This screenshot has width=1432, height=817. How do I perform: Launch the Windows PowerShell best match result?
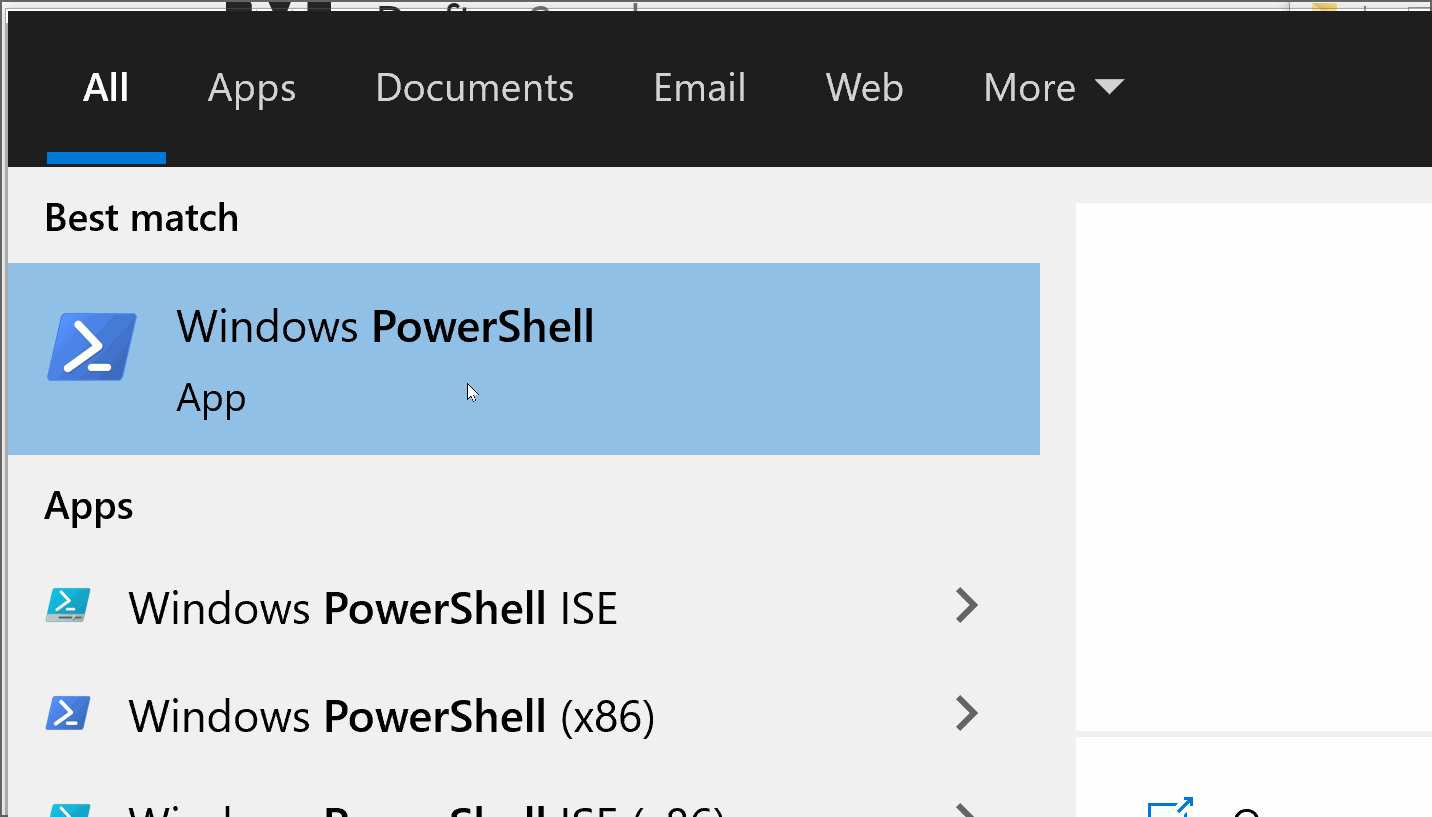pyautogui.click(x=385, y=326)
